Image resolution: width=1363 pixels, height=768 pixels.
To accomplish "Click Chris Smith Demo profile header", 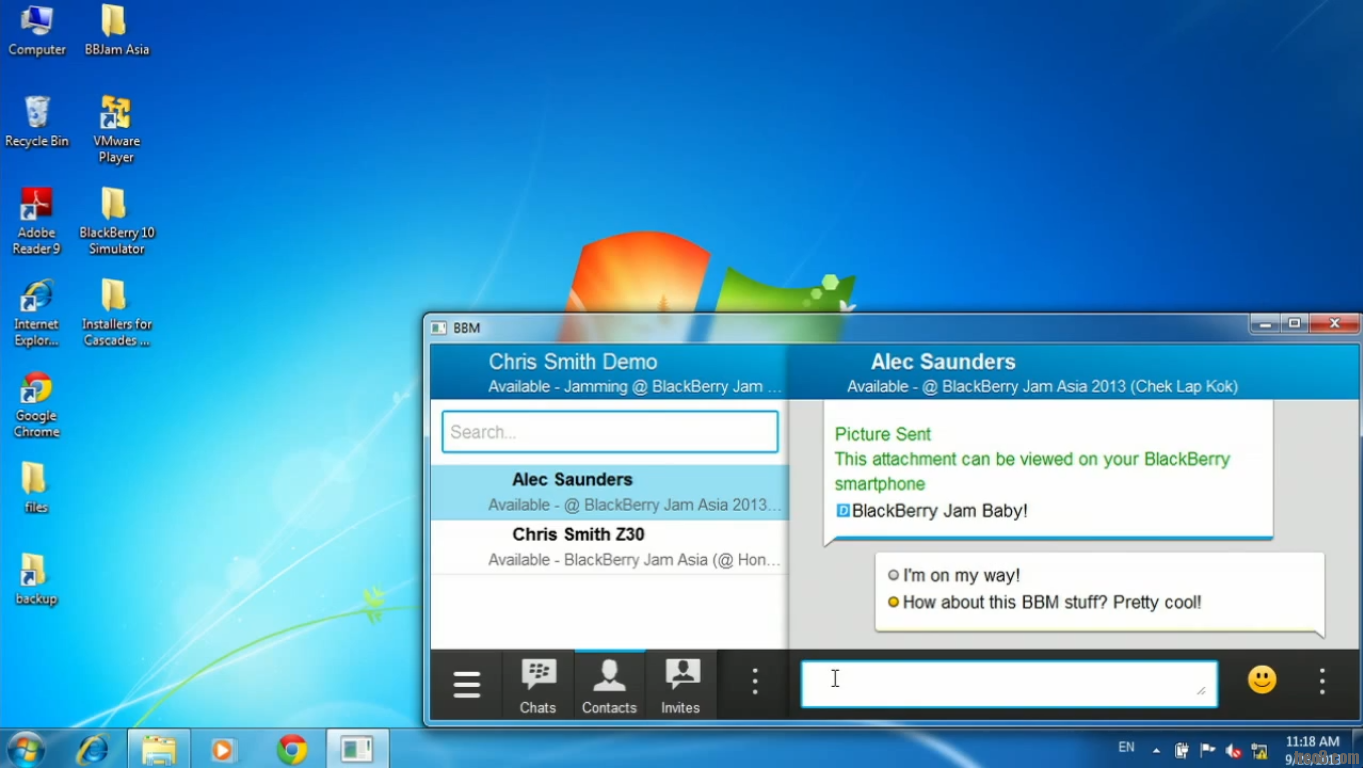I will 609,373.
